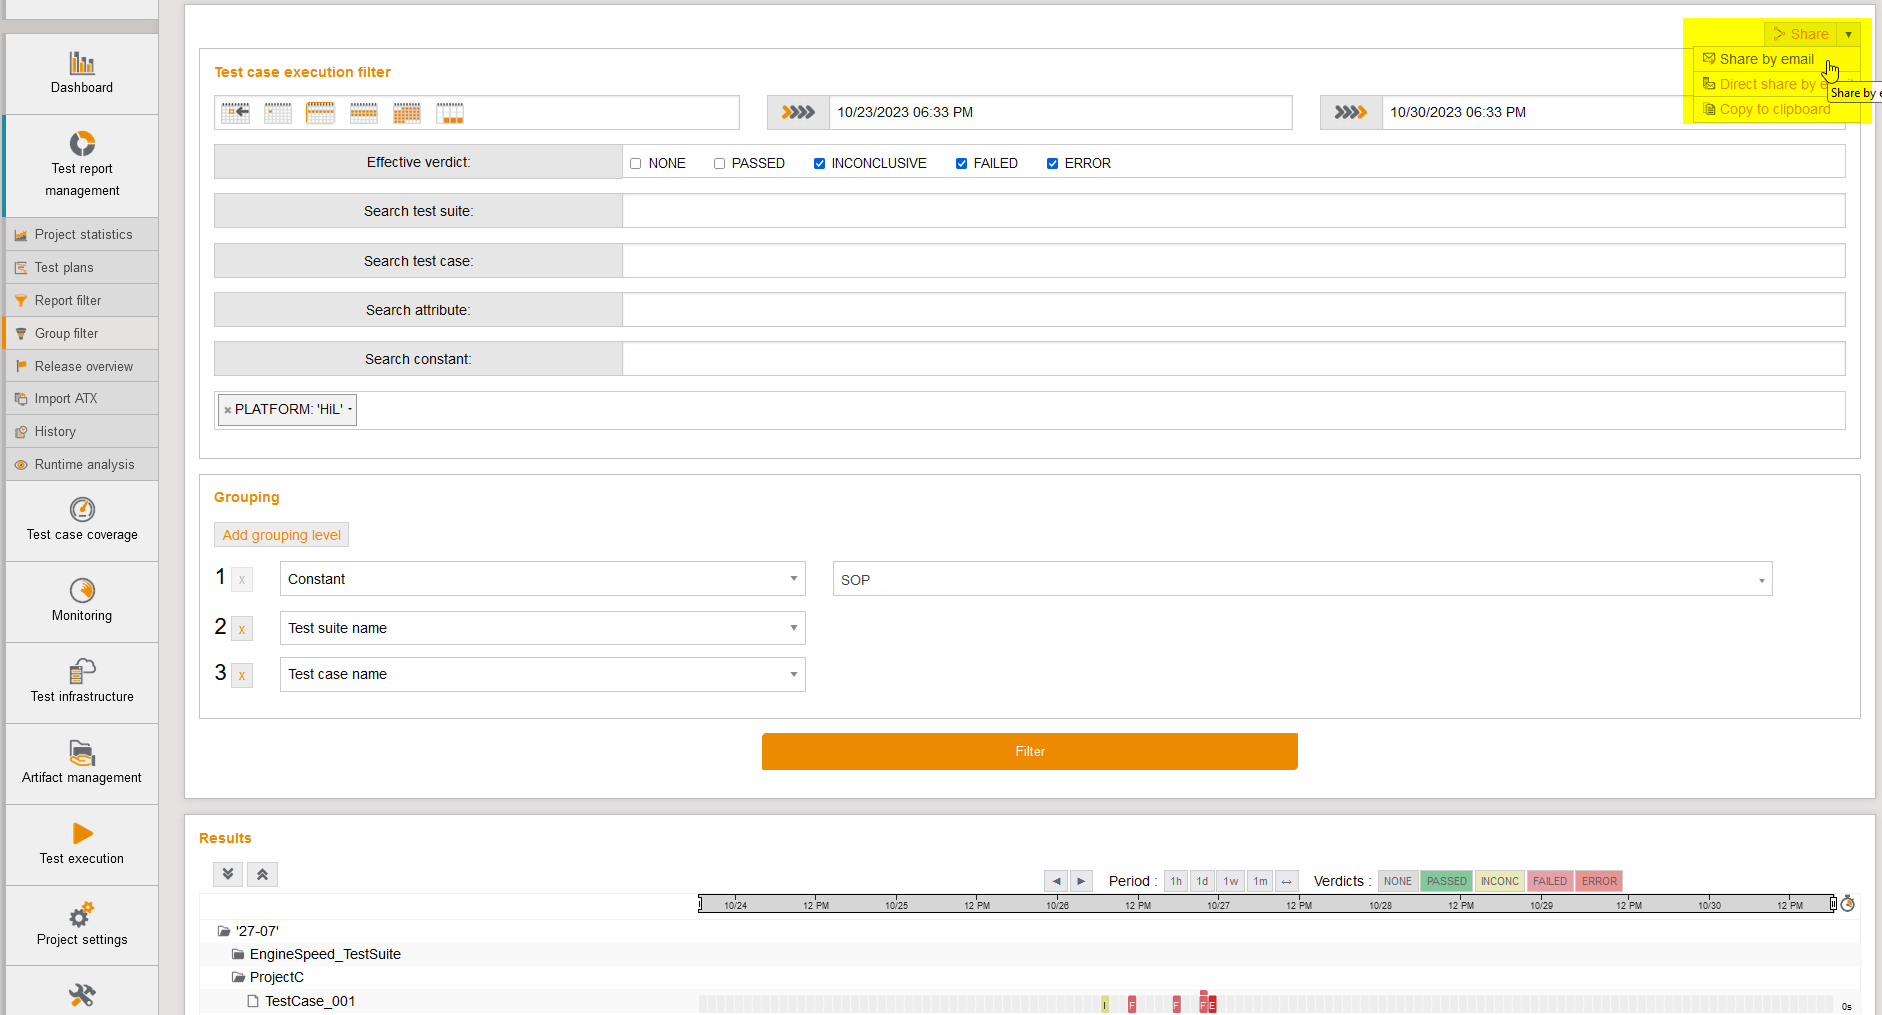The width and height of the screenshot is (1882, 1015).
Task: Select Monitoring in the sidebar
Action: click(81, 601)
